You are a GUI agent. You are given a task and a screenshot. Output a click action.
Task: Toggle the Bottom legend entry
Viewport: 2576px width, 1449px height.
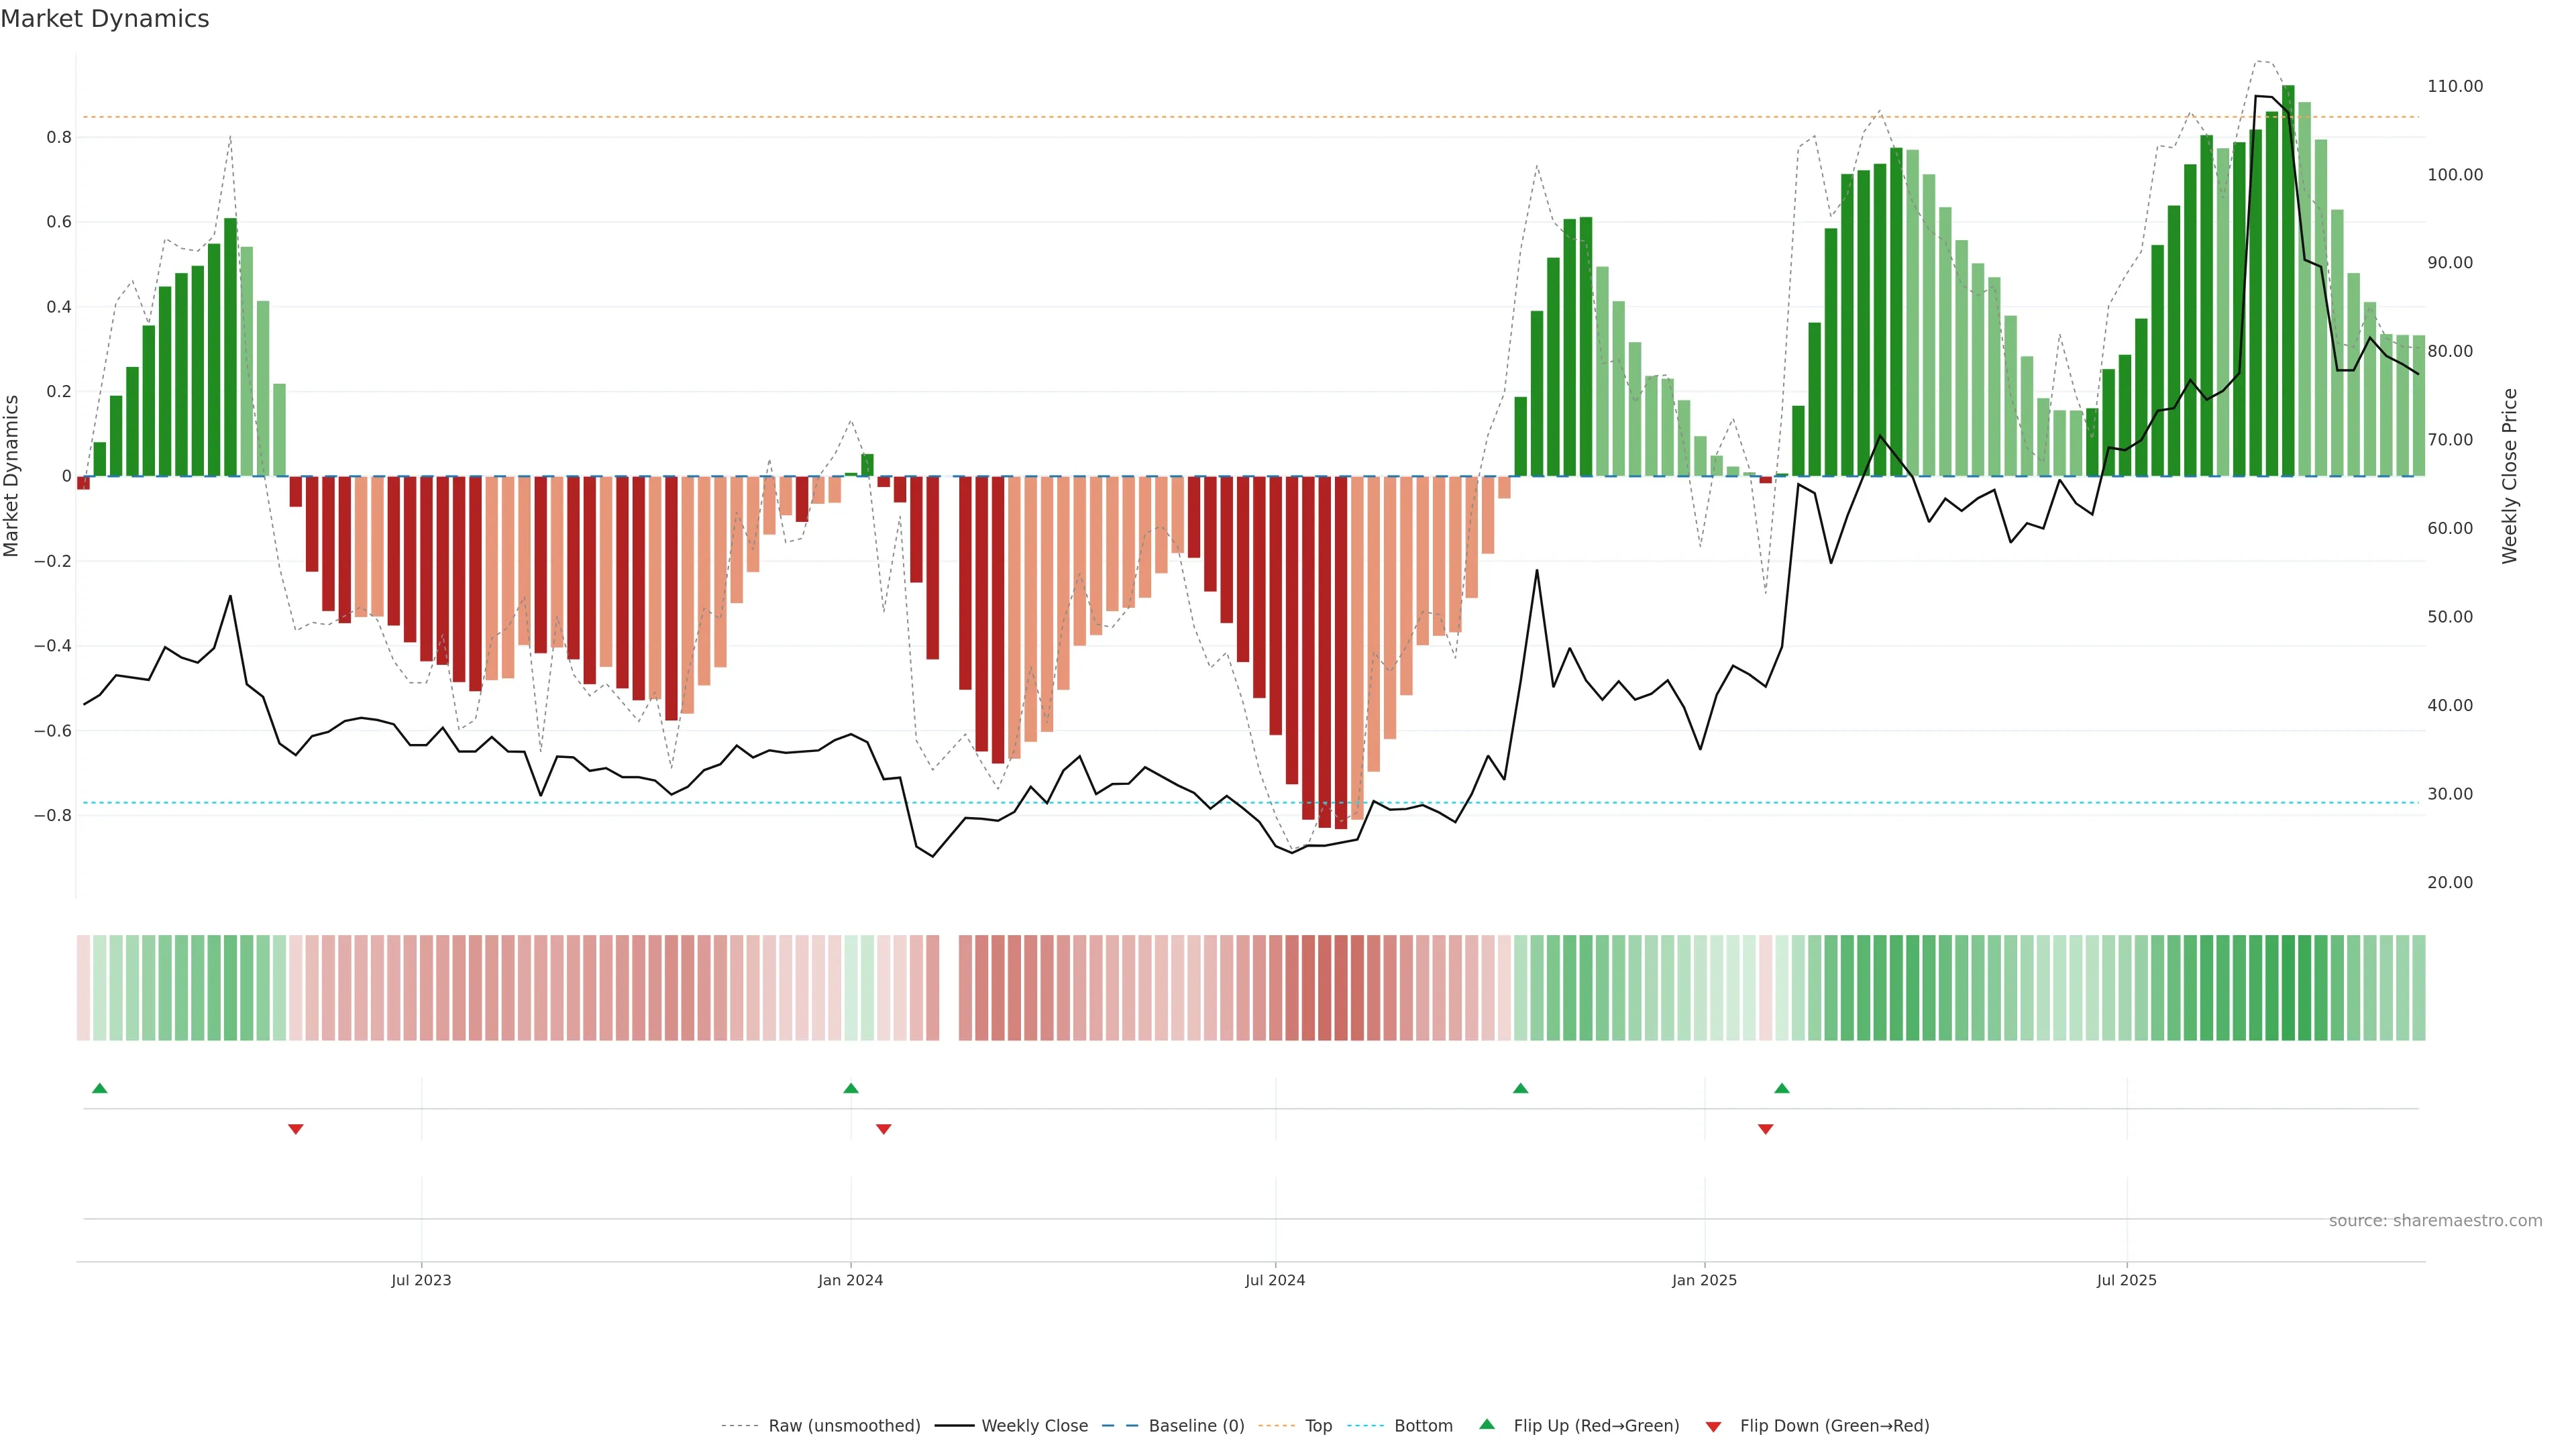click(1423, 1426)
